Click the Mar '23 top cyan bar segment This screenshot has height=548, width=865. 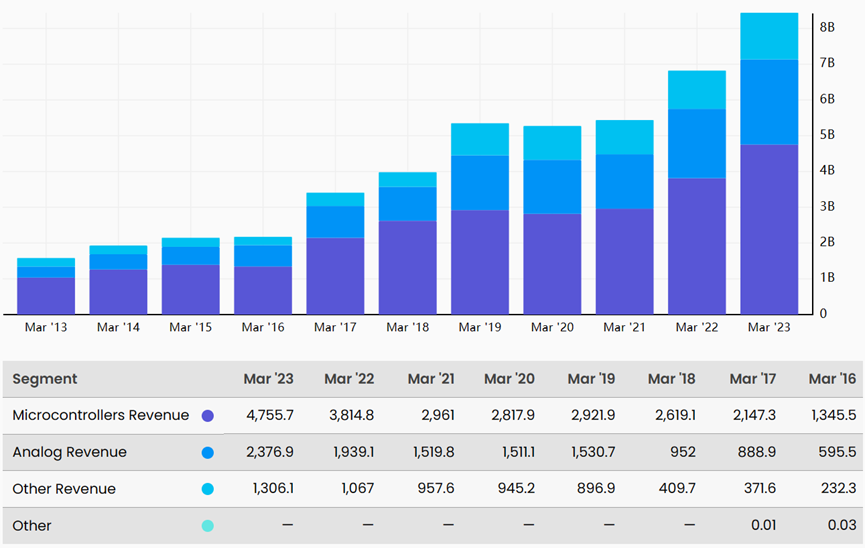(769, 36)
